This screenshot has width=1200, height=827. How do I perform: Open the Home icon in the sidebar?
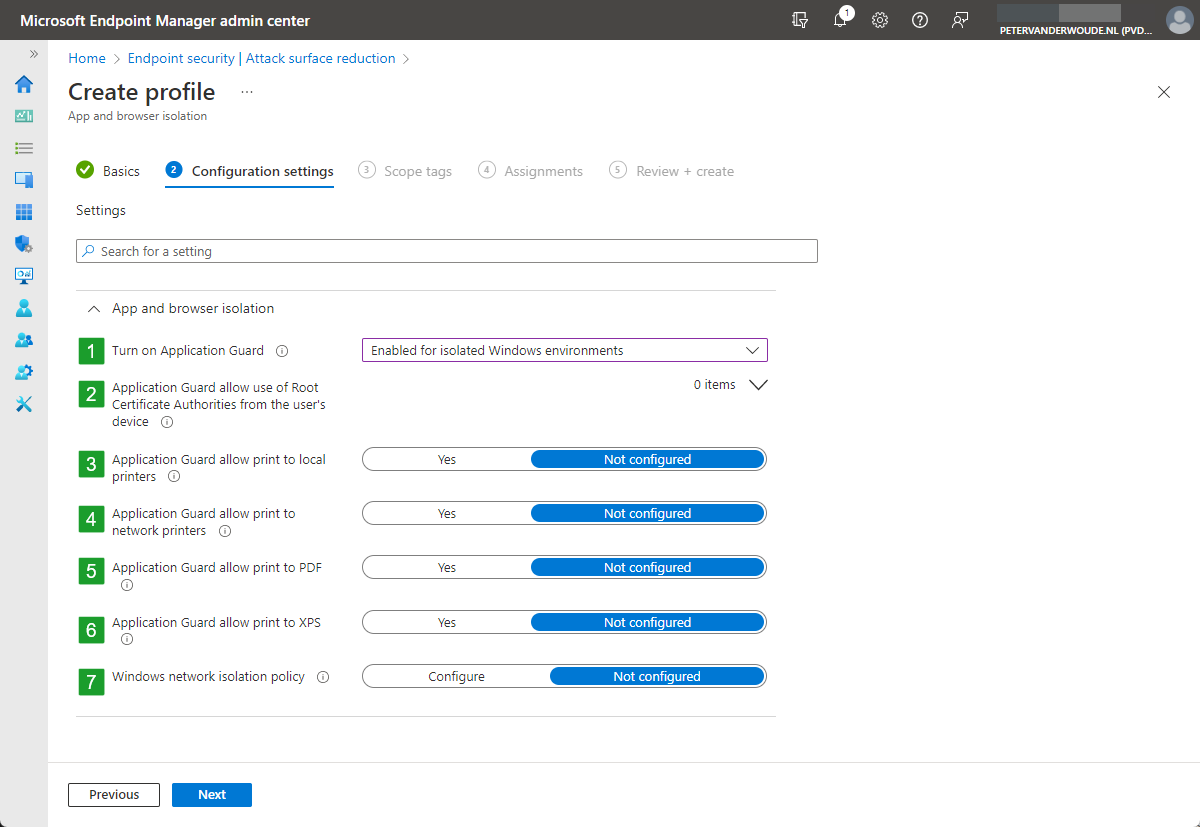coord(23,85)
